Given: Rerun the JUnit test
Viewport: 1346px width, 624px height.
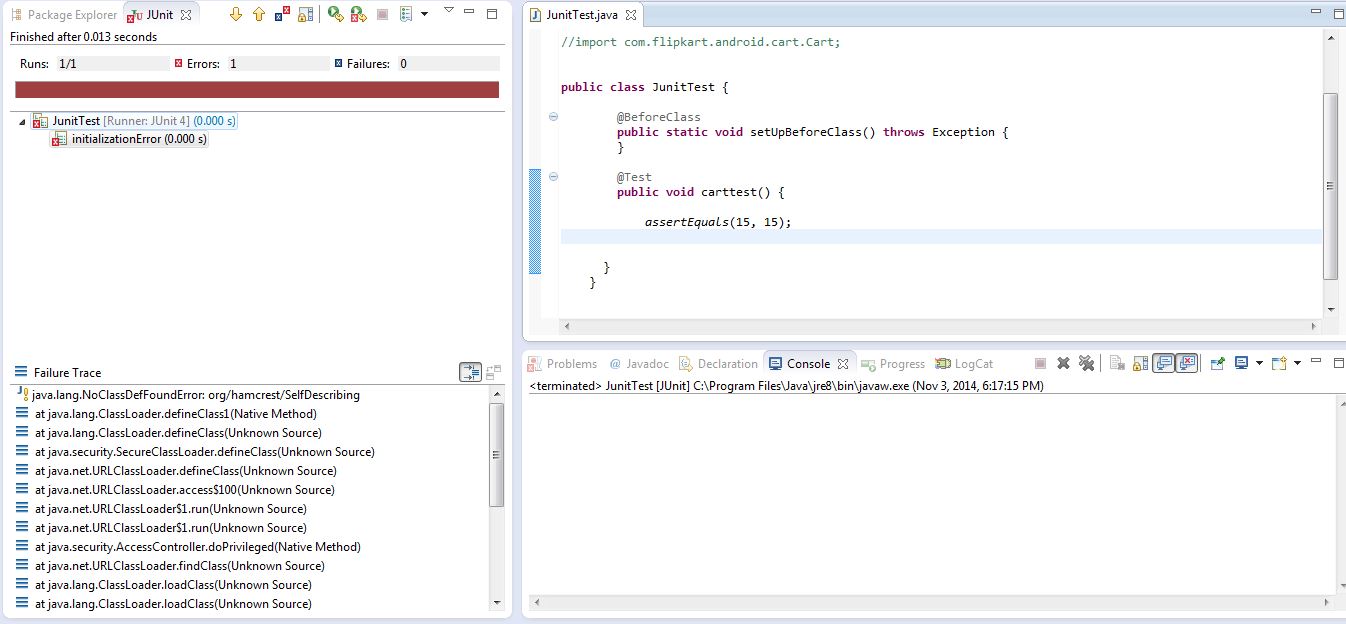Looking at the screenshot, I should (336, 14).
